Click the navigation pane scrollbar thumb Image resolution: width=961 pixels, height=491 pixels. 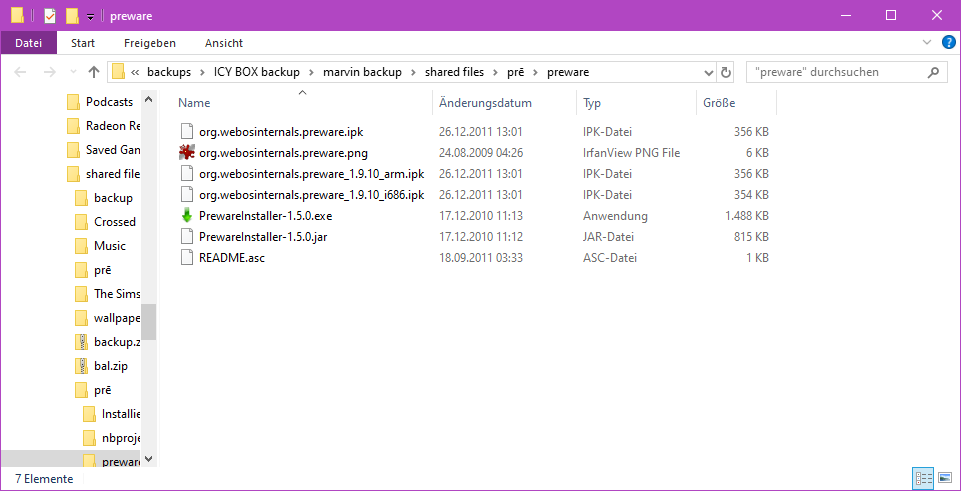point(148,322)
